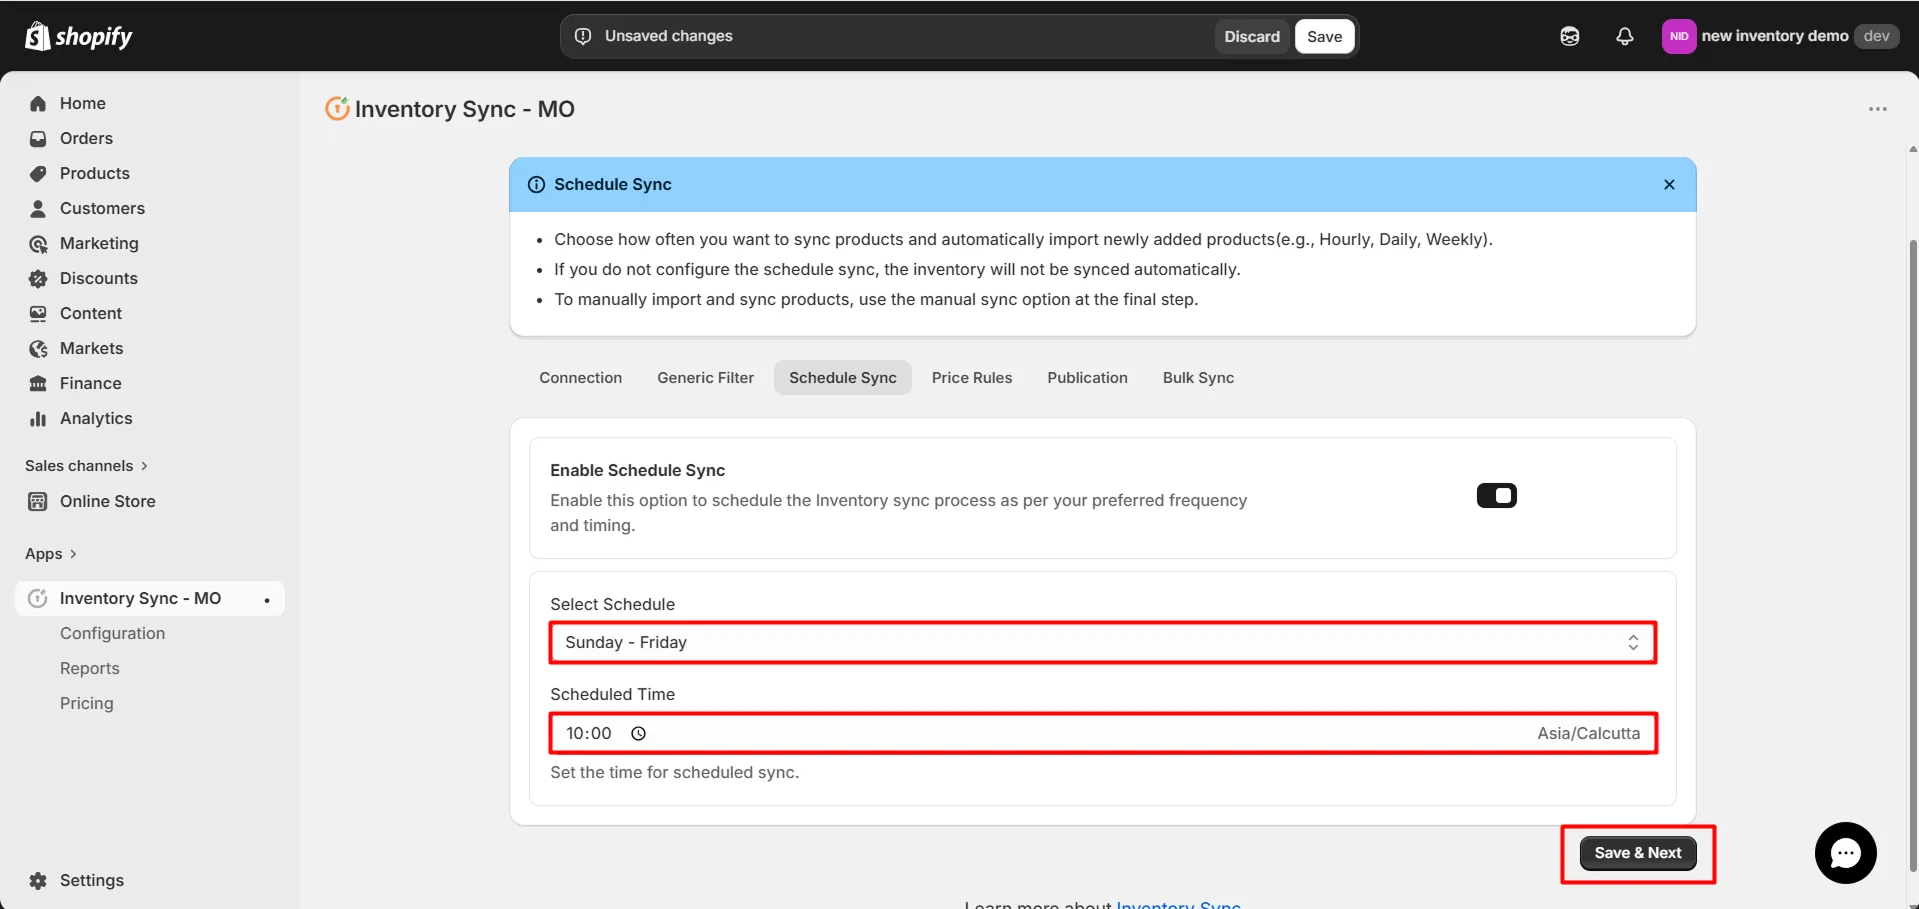Open the Analytics chart icon
The image size is (1919, 909).
pyautogui.click(x=37, y=418)
